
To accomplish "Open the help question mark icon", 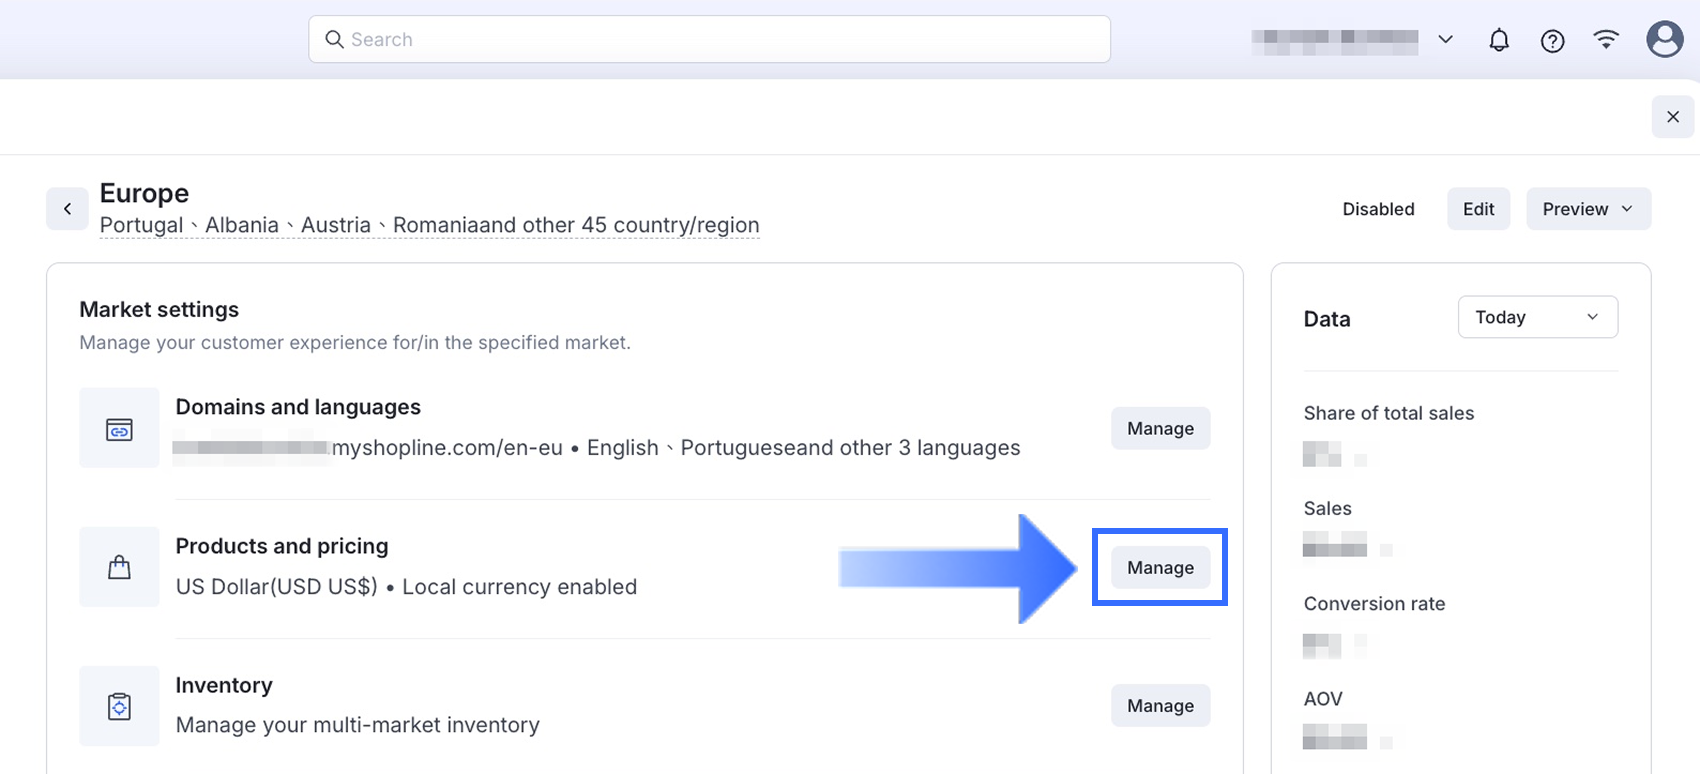I will click(1552, 40).
